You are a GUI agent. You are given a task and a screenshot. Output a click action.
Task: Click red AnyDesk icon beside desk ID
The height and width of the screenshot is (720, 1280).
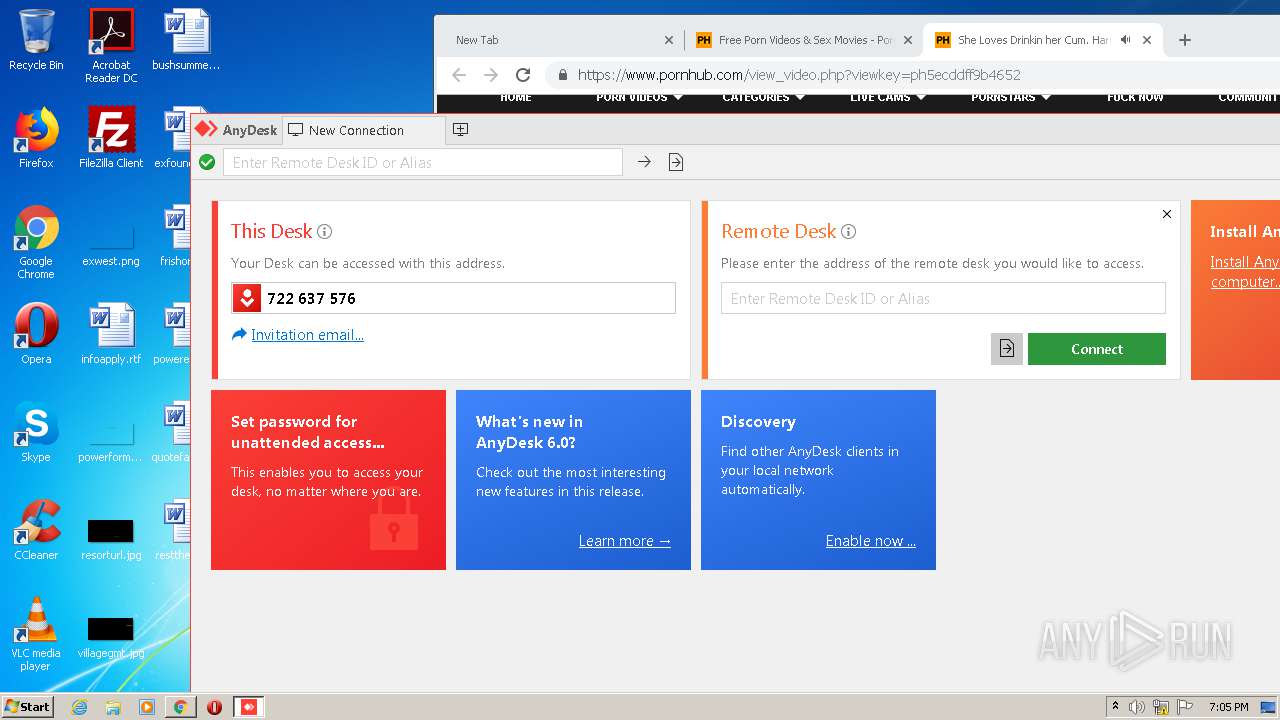tap(247, 298)
